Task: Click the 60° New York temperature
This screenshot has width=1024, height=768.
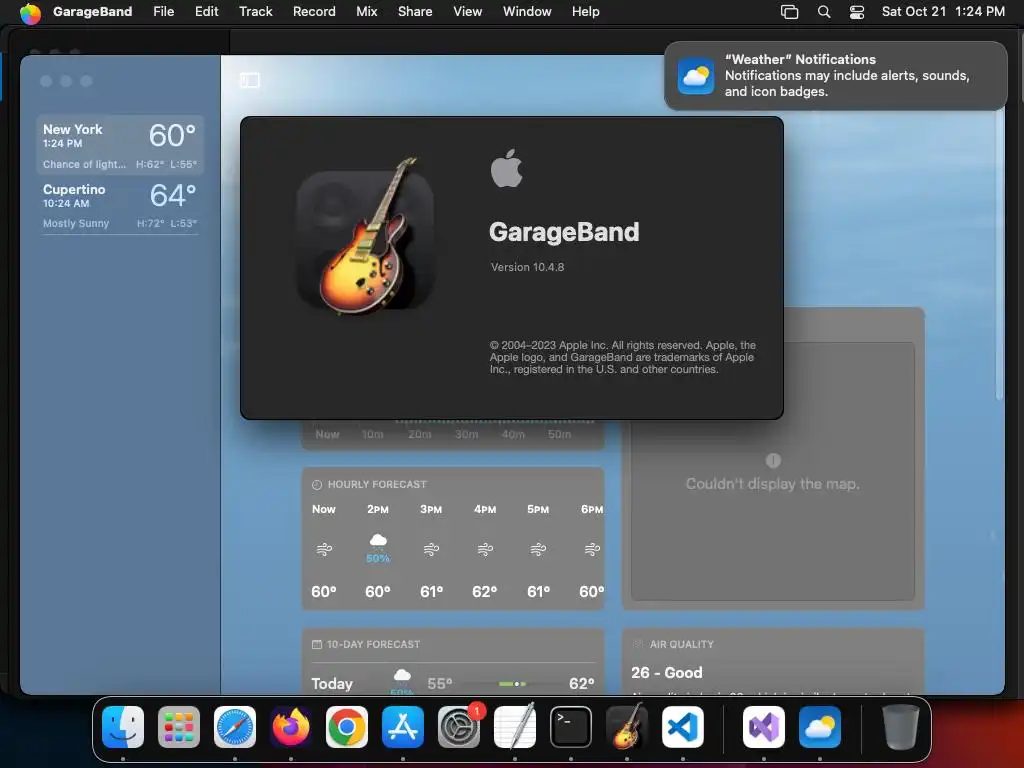Action: click(x=172, y=136)
